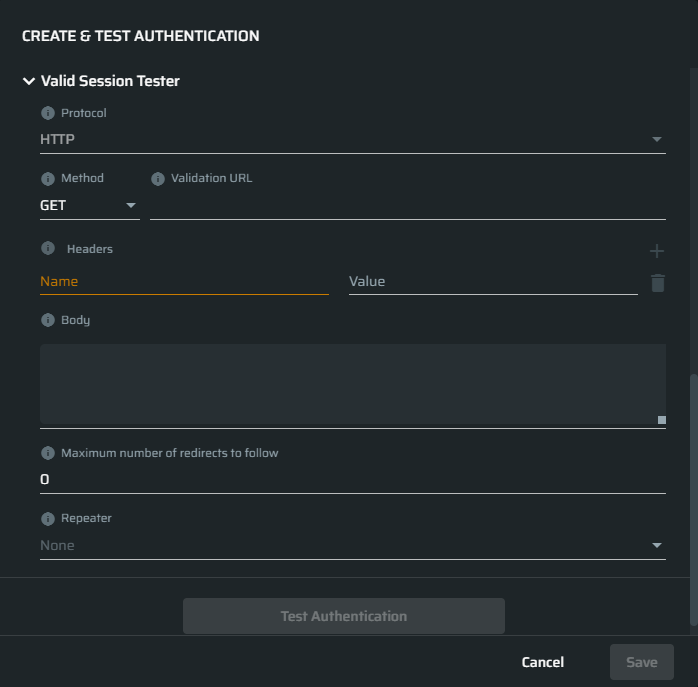This screenshot has width=698, height=687.
Task: Click the header Value field
Action: tap(493, 281)
